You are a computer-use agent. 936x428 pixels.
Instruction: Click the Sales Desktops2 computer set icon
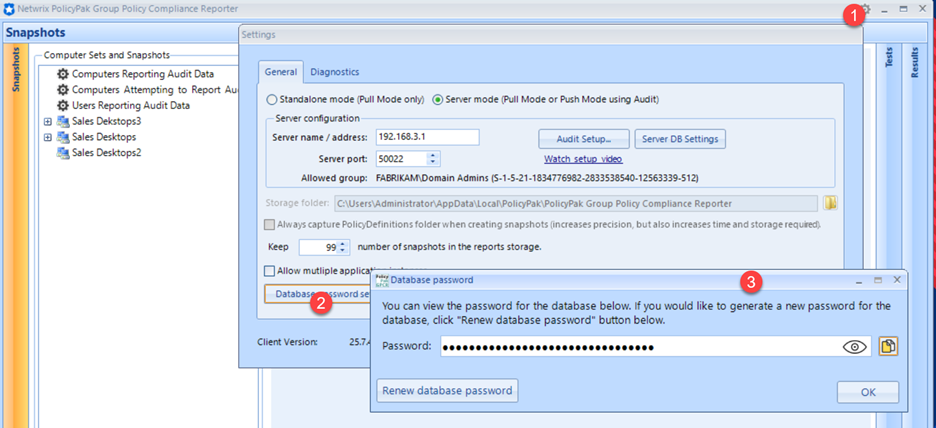pos(63,153)
